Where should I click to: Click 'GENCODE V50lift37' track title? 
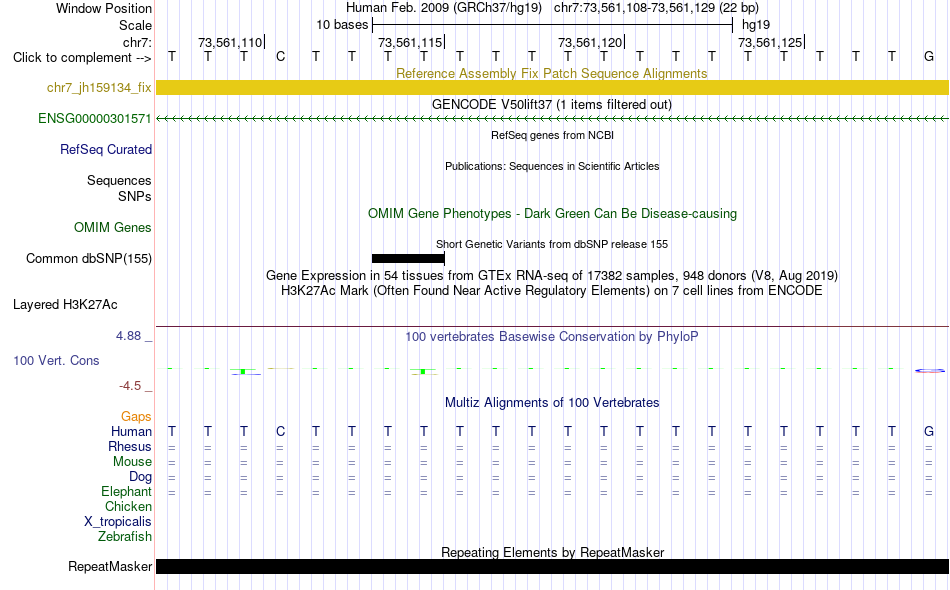pos(551,104)
